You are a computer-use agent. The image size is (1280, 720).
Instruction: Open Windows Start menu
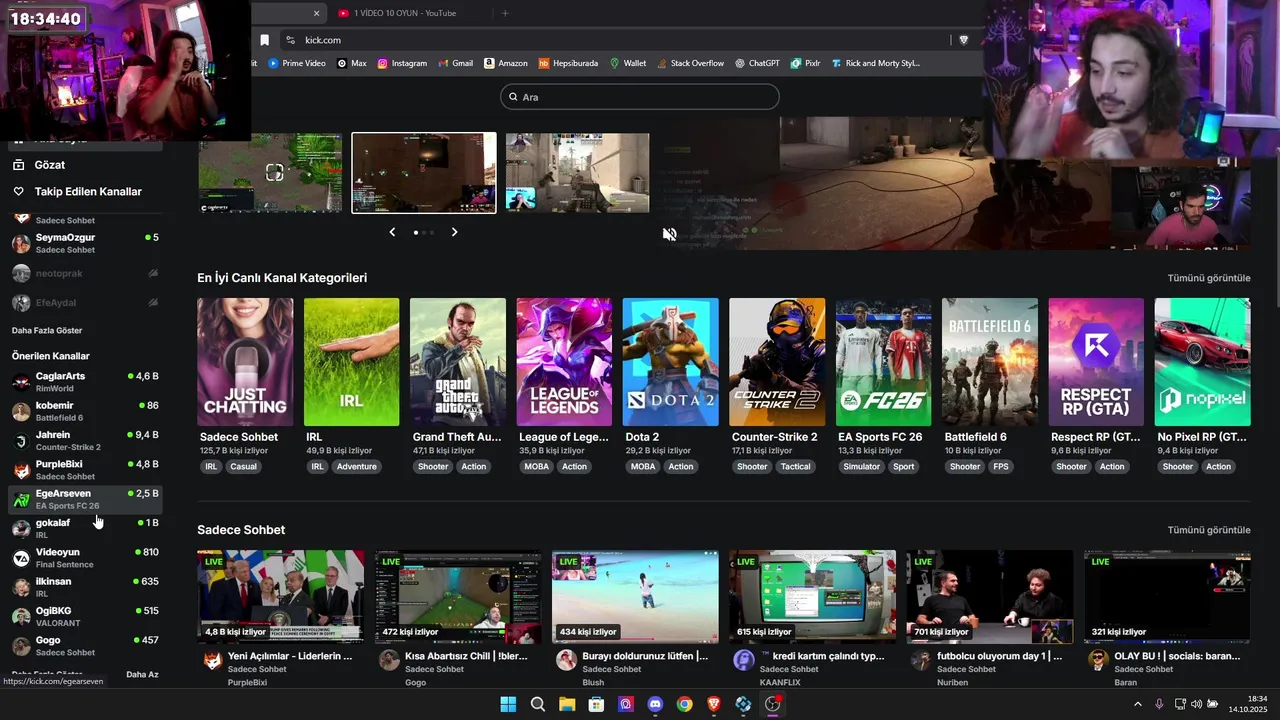point(508,704)
